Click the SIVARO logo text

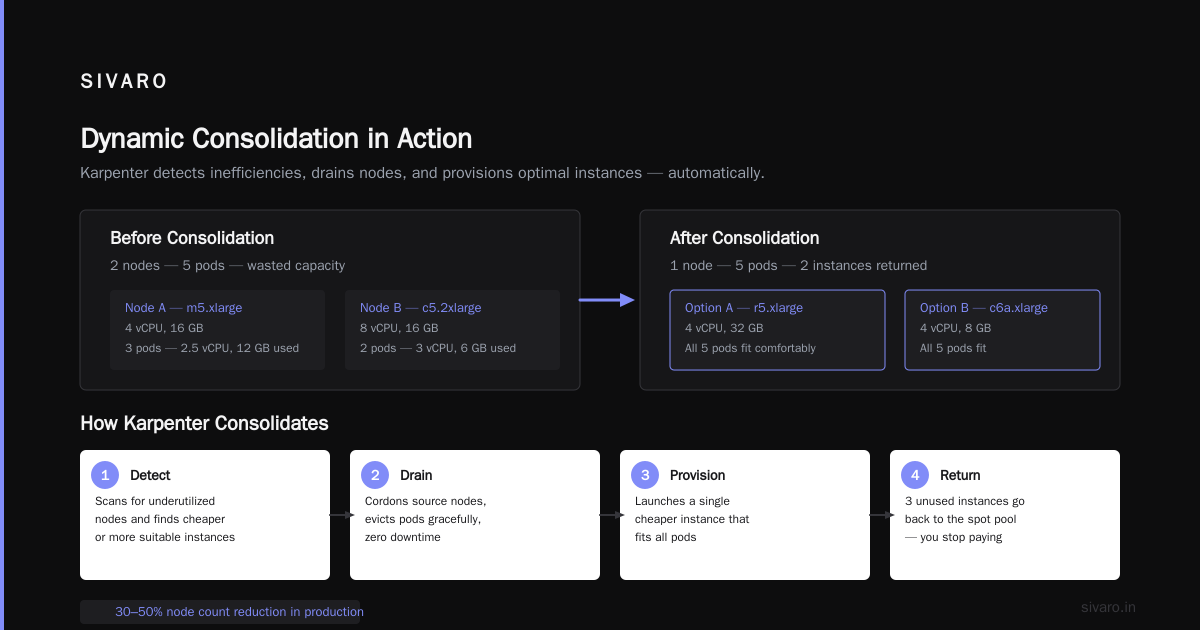[x=124, y=82]
